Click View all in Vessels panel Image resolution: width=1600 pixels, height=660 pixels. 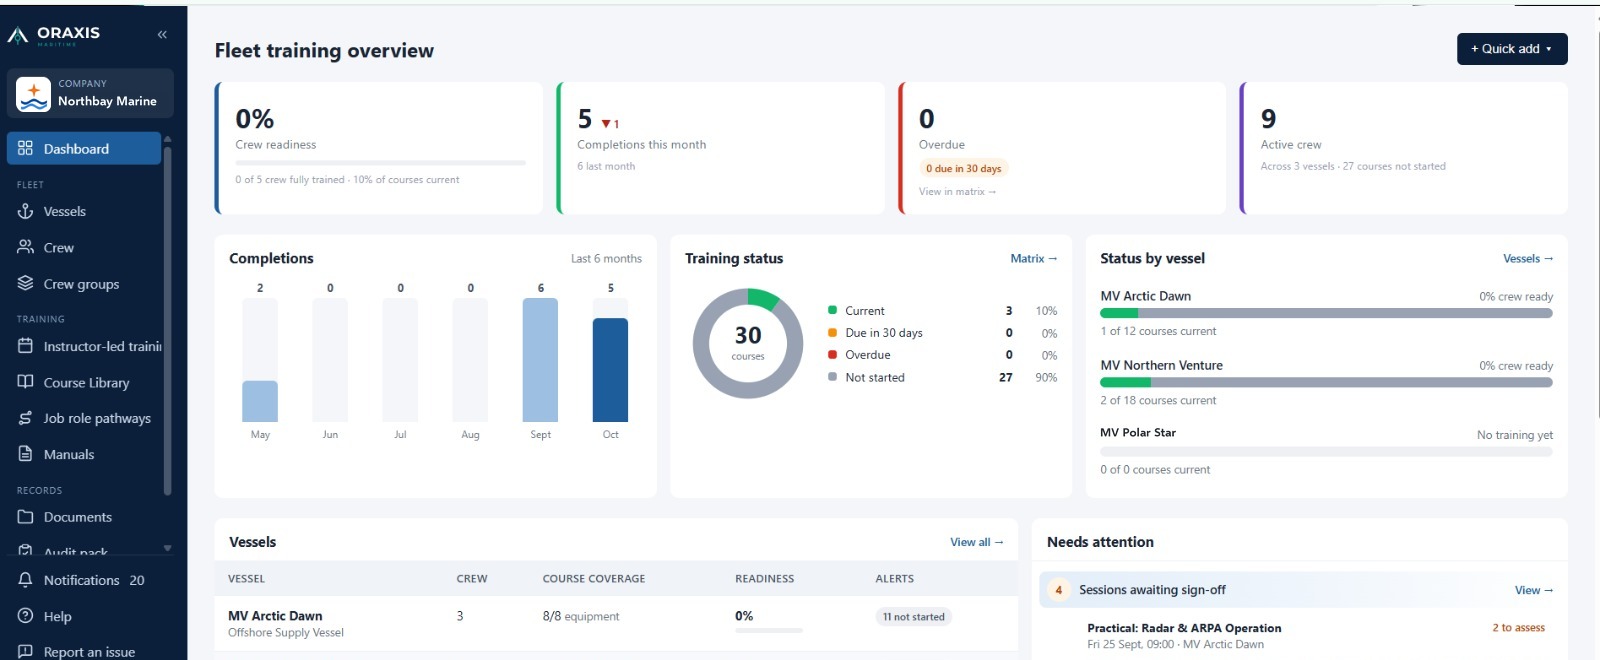pyautogui.click(x=976, y=542)
